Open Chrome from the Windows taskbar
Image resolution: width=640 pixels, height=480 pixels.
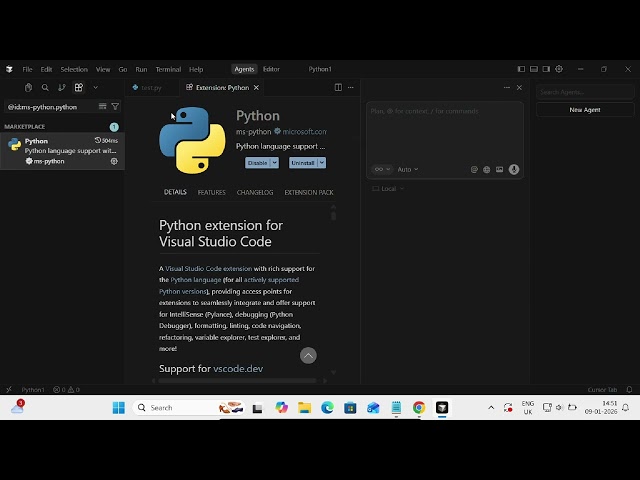[x=419, y=408]
